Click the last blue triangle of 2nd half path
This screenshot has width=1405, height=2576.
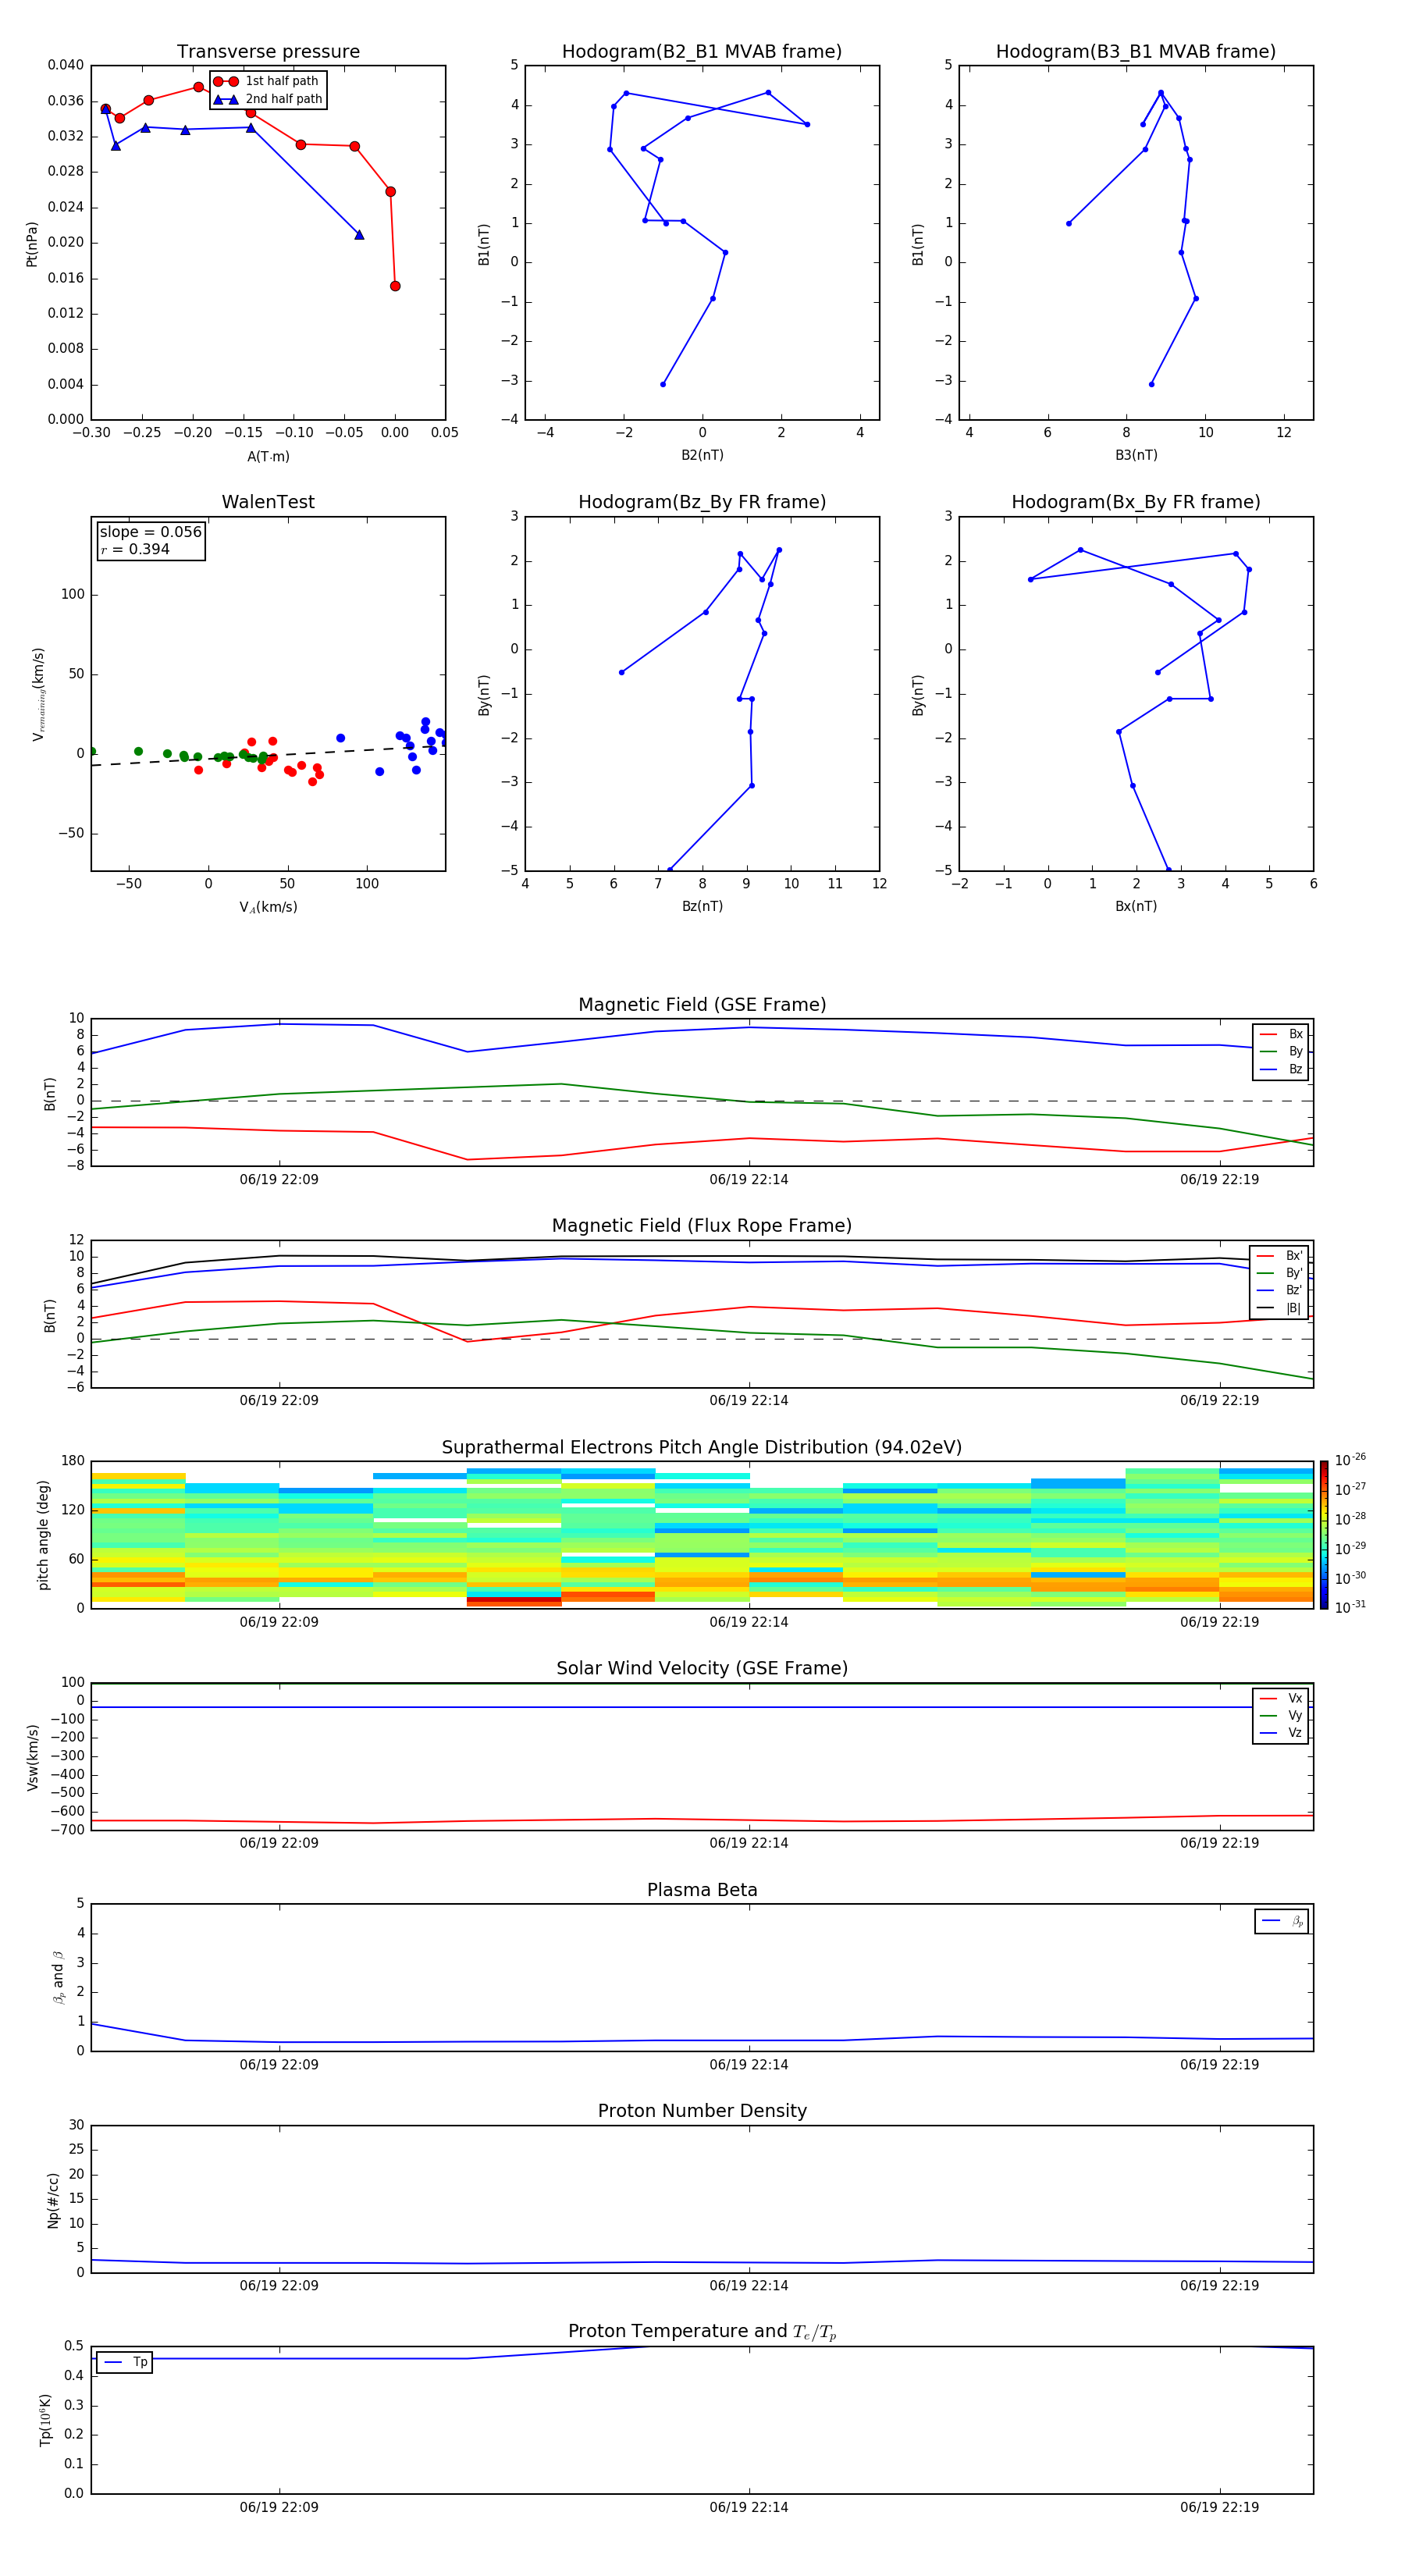point(359,235)
